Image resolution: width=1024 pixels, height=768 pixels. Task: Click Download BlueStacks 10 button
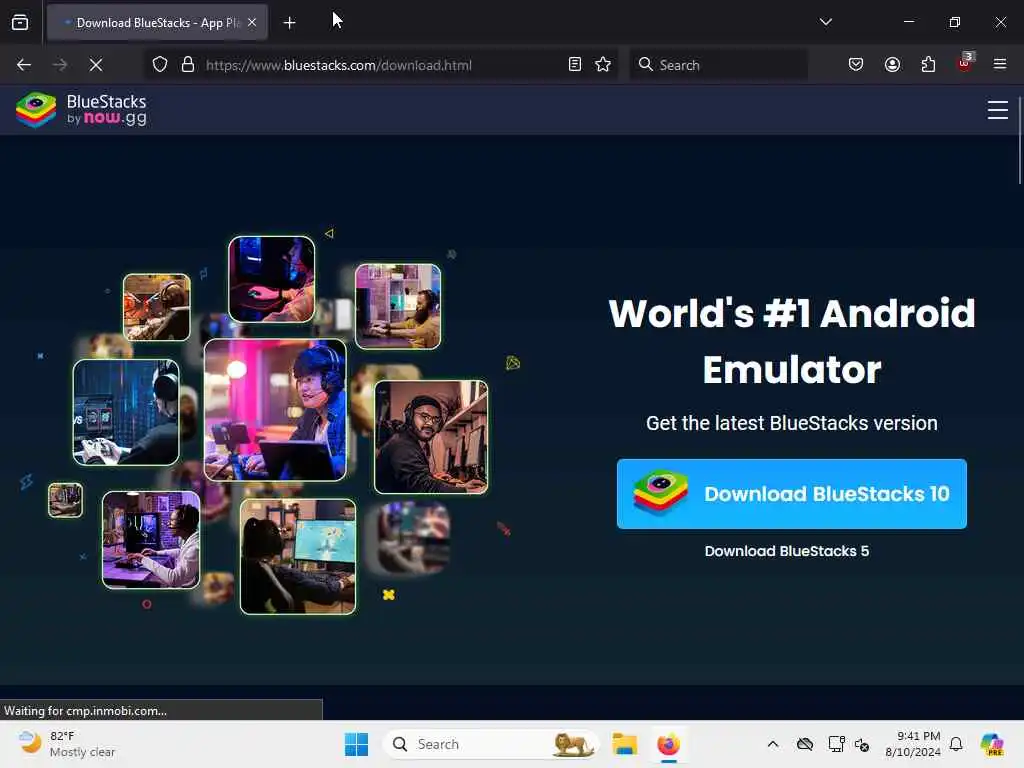(x=792, y=494)
